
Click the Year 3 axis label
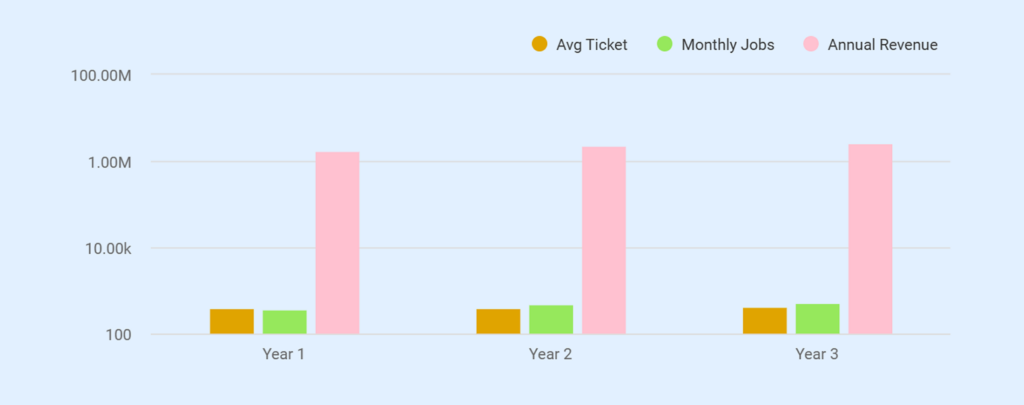click(817, 354)
